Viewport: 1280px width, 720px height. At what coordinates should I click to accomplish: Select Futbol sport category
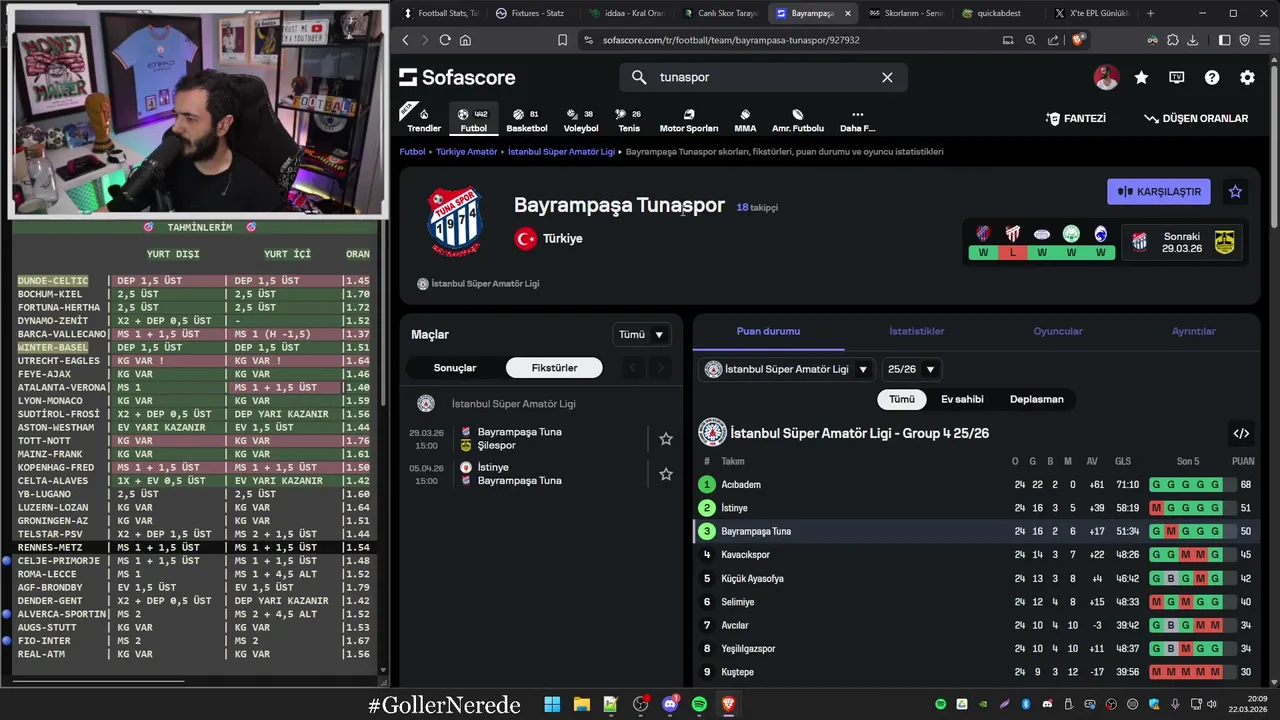(474, 119)
